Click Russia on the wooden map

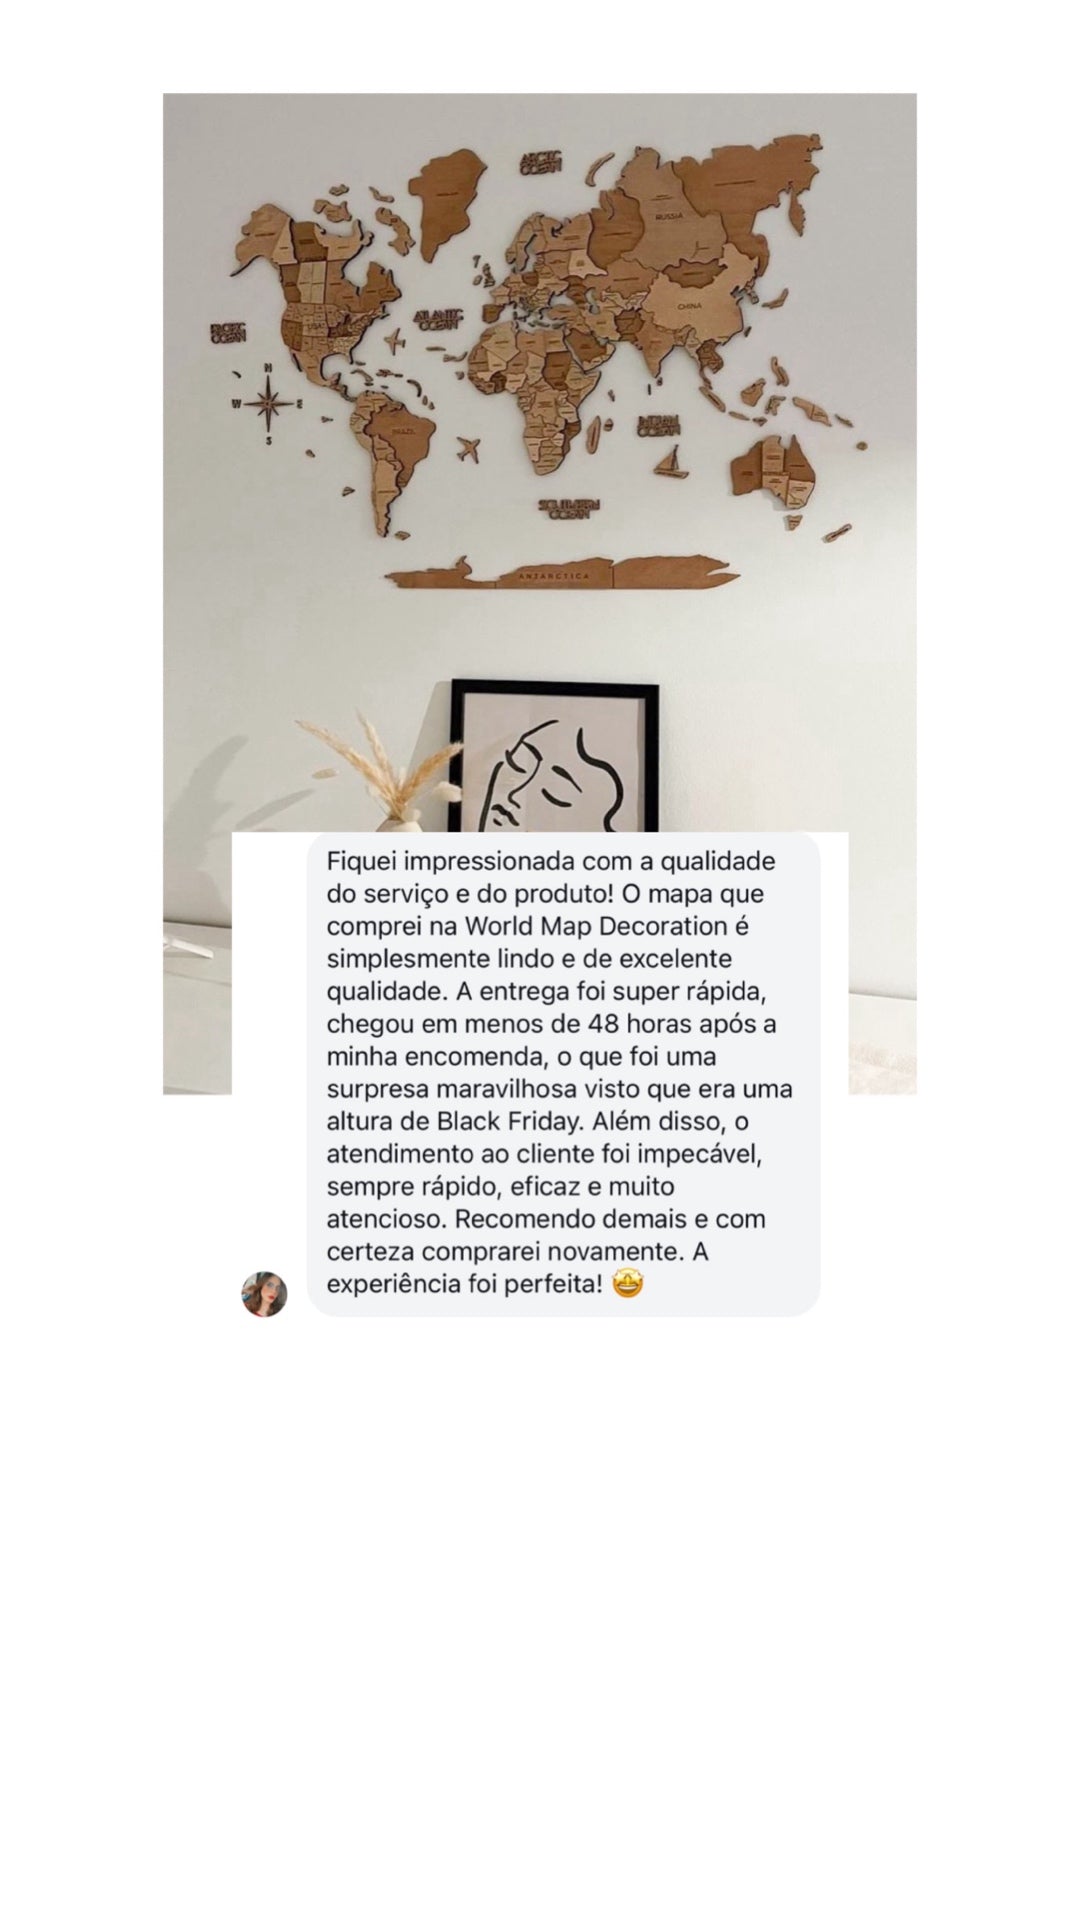tap(669, 215)
